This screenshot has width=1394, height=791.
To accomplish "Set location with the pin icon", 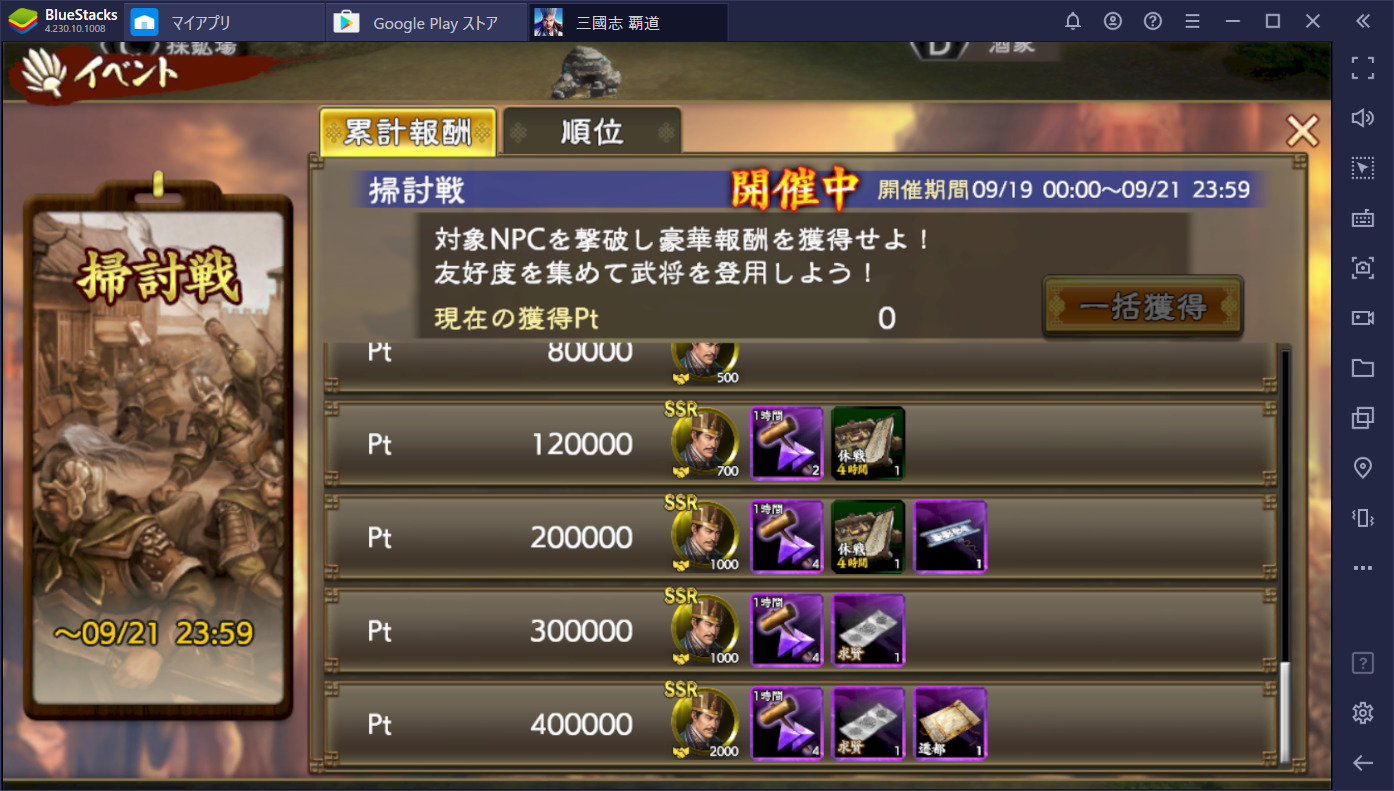I will (1363, 468).
